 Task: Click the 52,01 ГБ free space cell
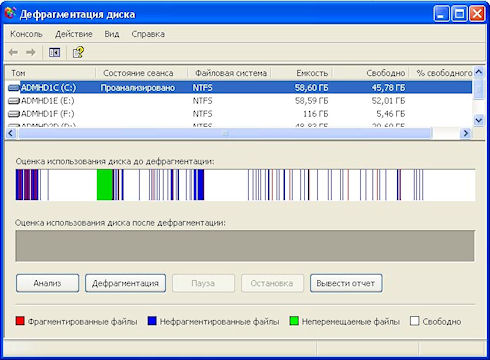pos(388,101)
